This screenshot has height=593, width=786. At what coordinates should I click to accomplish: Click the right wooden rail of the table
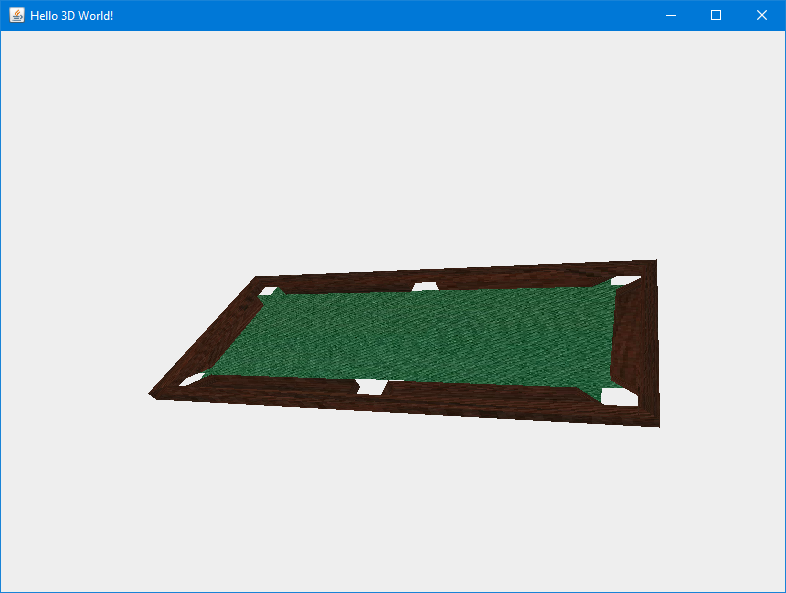click(x=636, y=341)
